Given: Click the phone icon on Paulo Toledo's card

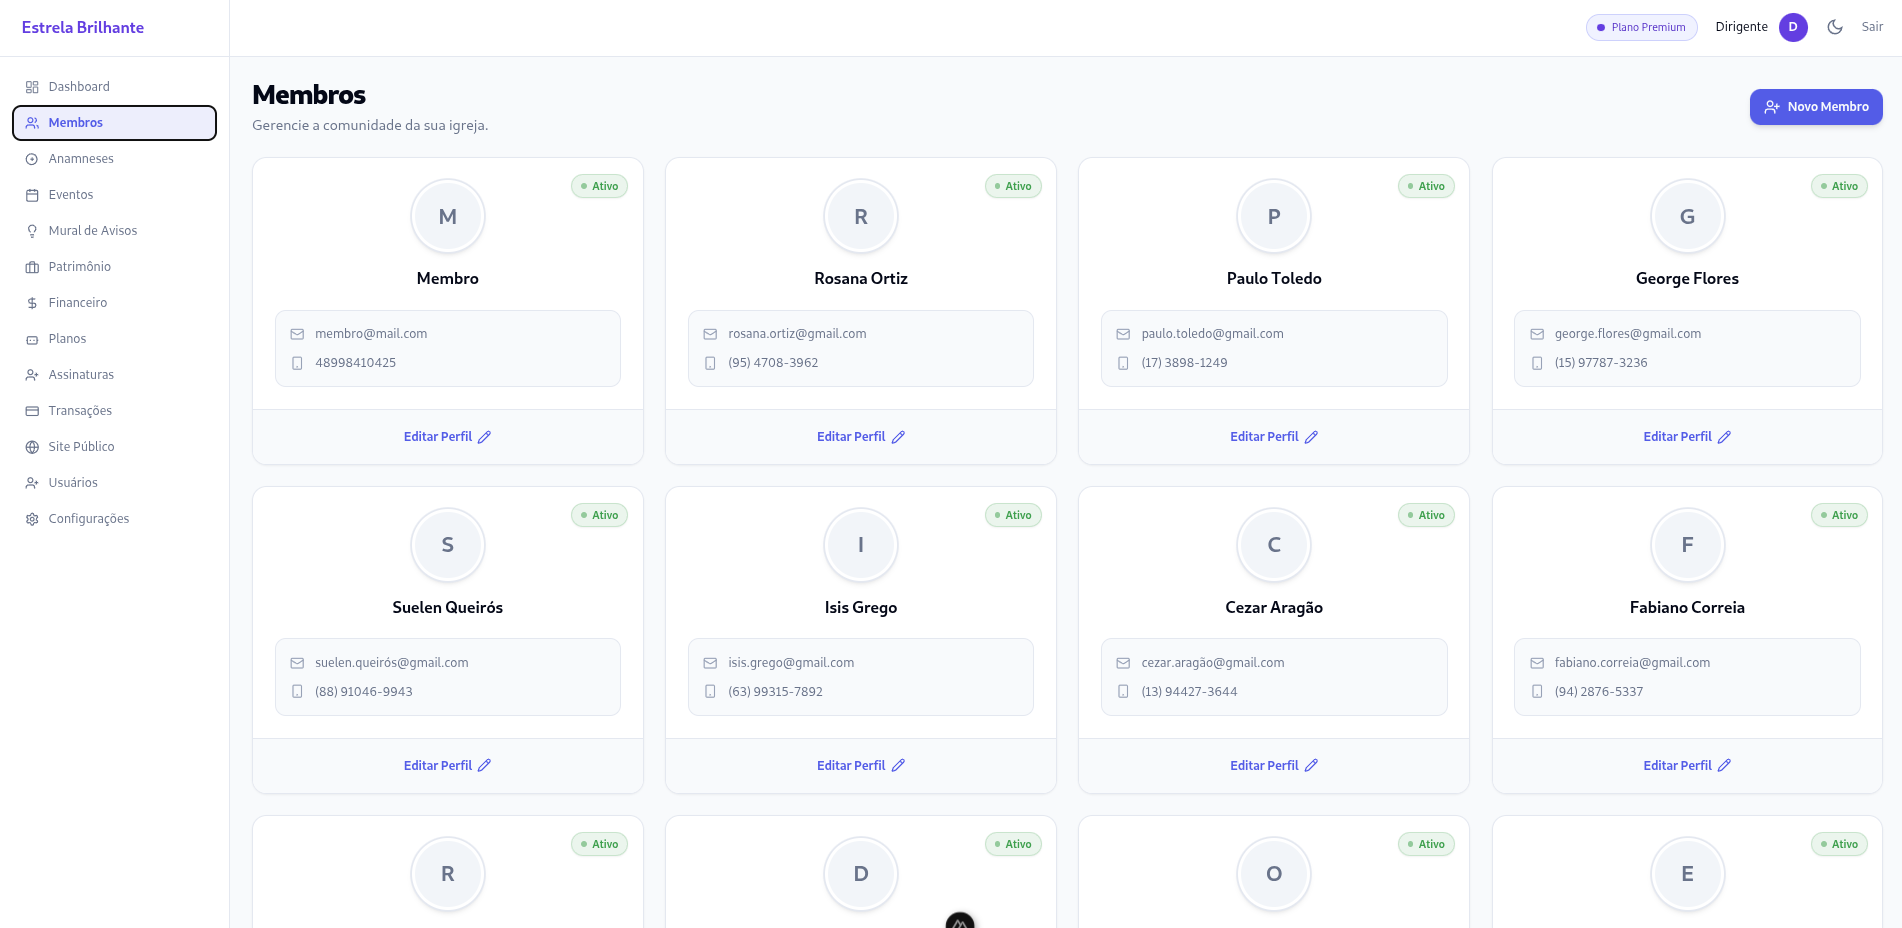Looking at the screenshot, I should click(1123, 363).
